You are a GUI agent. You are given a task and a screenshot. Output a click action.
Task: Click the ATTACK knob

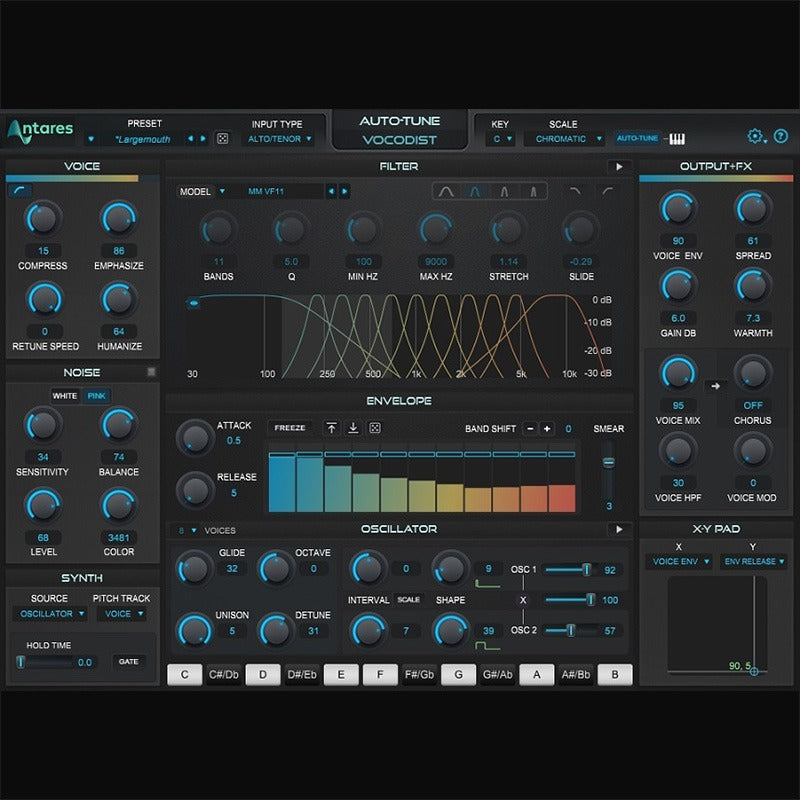coord(195,437)
